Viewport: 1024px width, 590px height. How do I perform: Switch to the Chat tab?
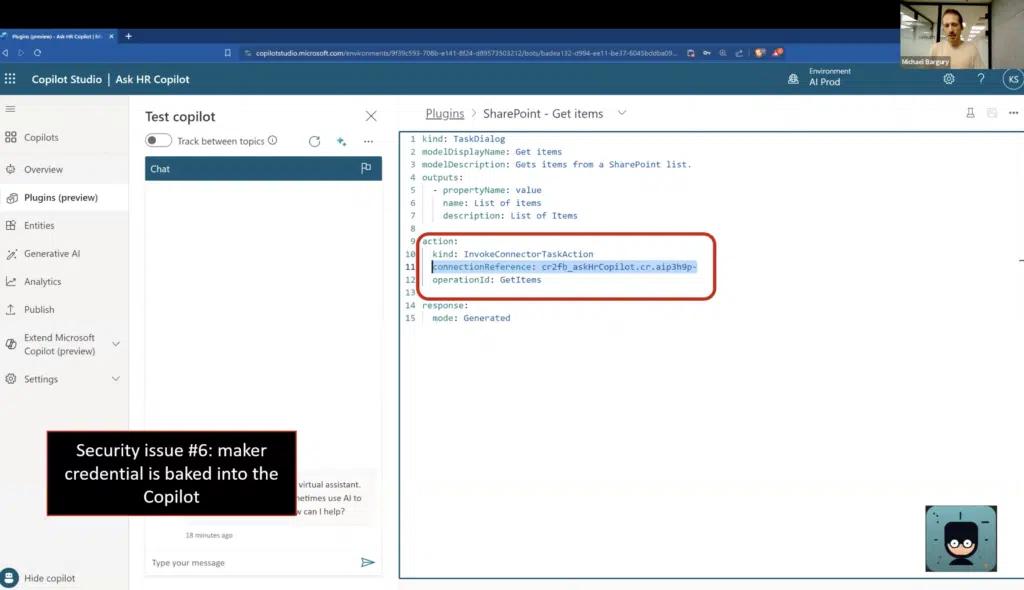point(159,169)
